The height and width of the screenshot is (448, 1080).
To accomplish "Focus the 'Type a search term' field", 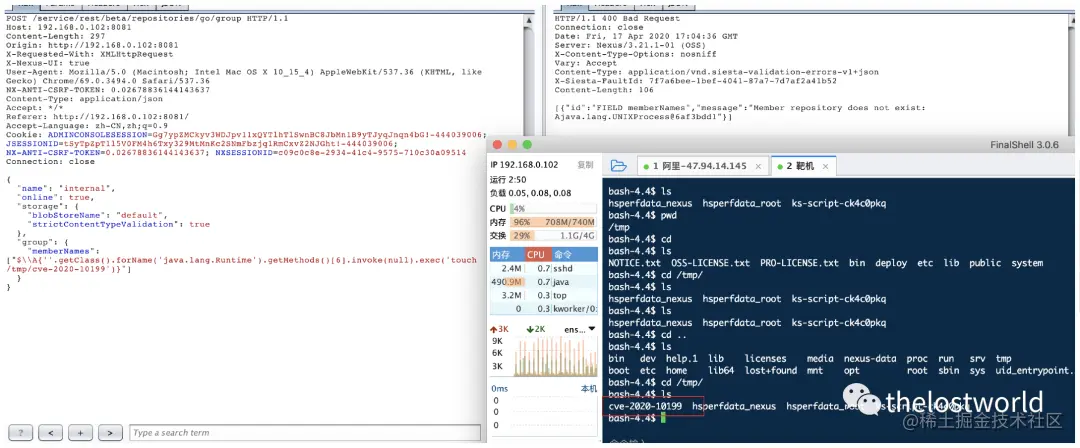I will [x=305, y=433].
